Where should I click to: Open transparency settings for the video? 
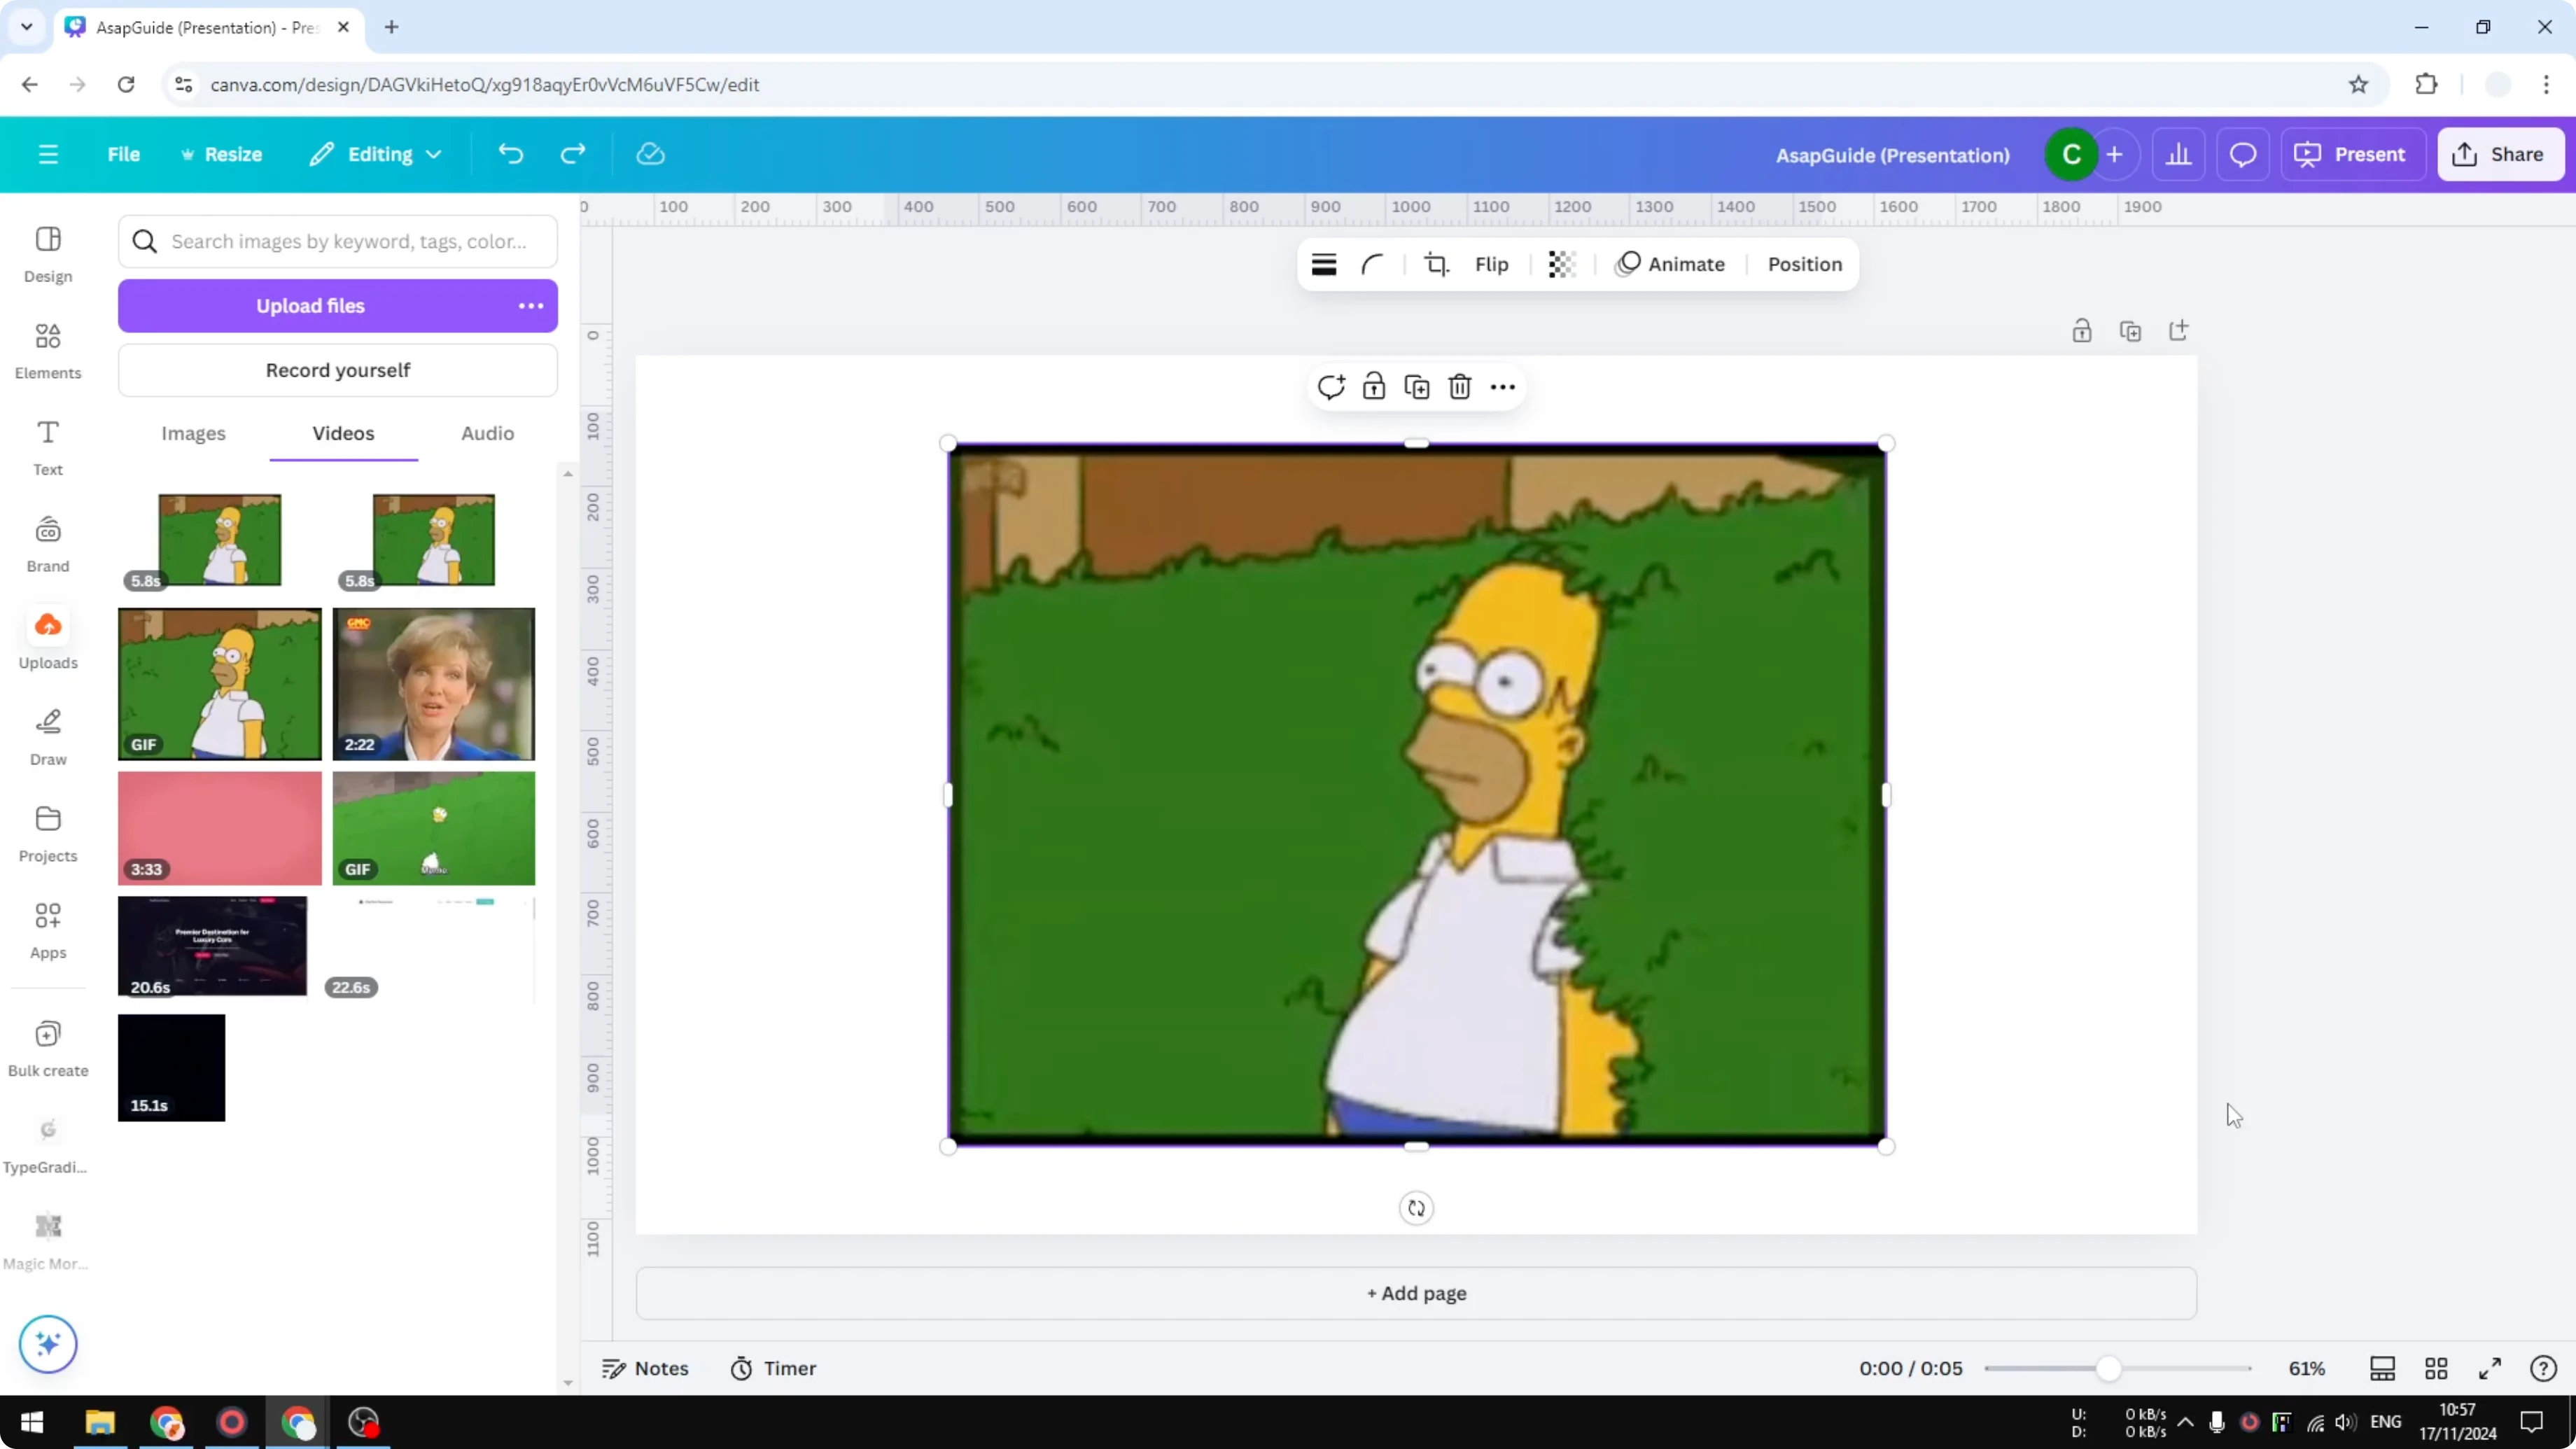pyautogui.click(x=1561, y=264)
